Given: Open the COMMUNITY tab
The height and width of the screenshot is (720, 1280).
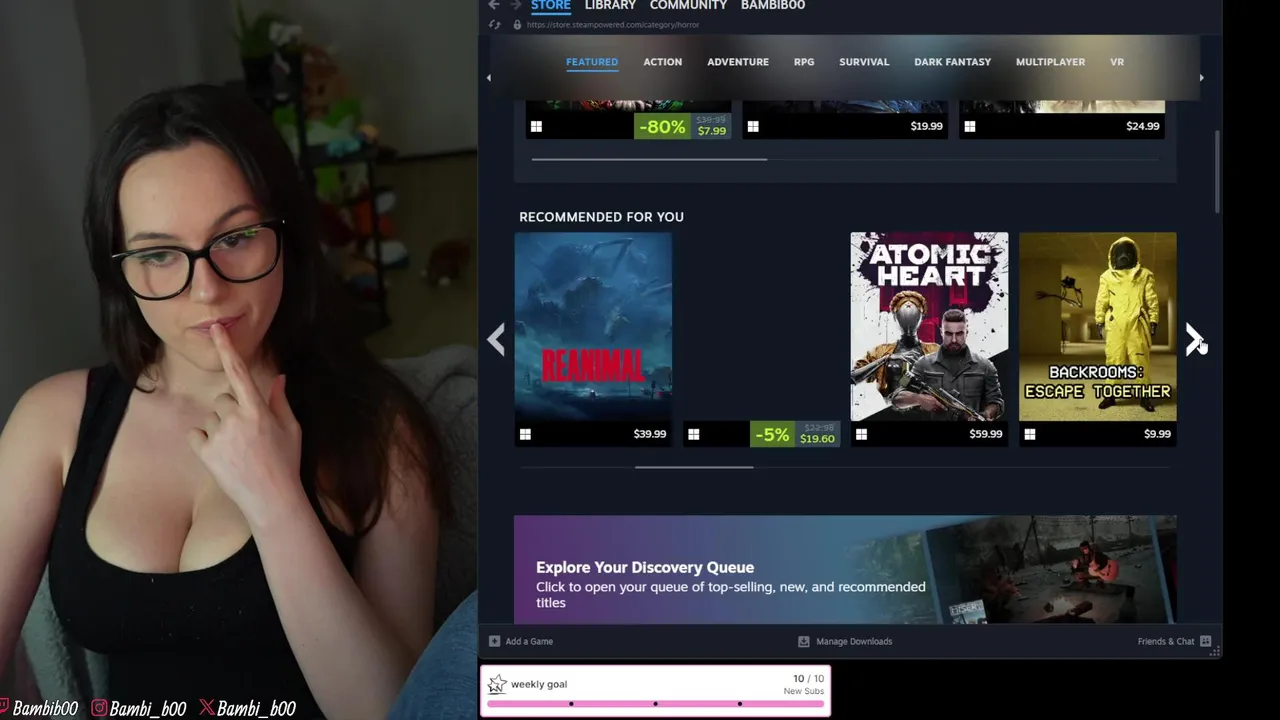Looking at the screenshot, I should click(688, 6).
